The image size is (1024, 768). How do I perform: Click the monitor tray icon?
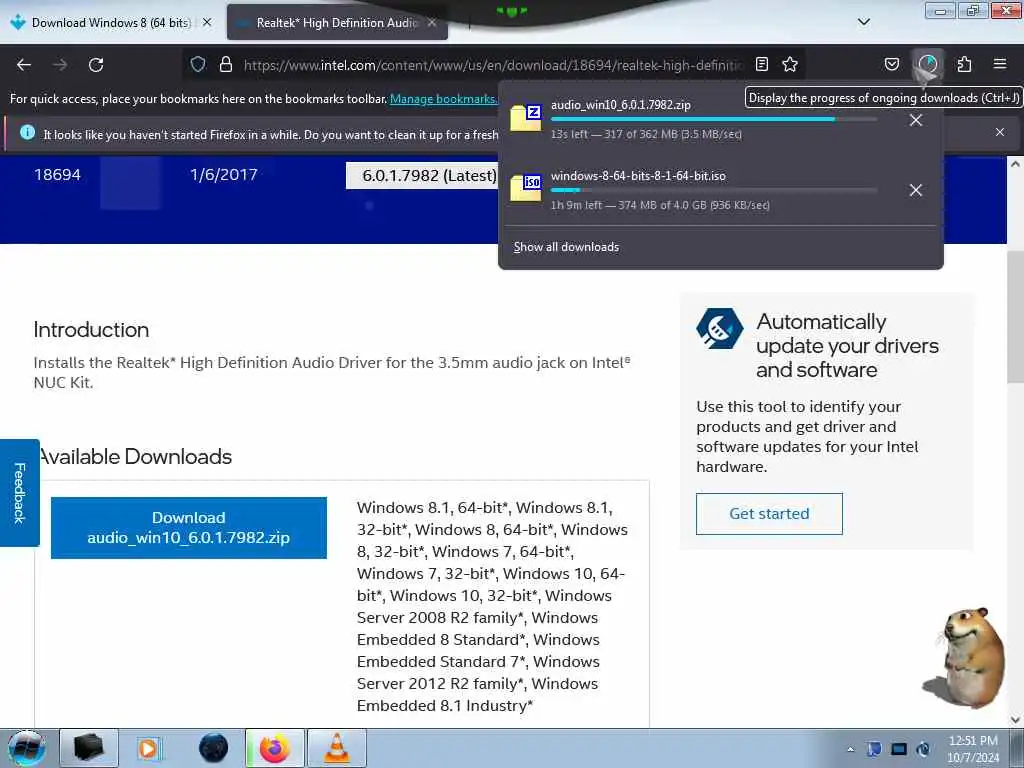click(x=899, y=749)
